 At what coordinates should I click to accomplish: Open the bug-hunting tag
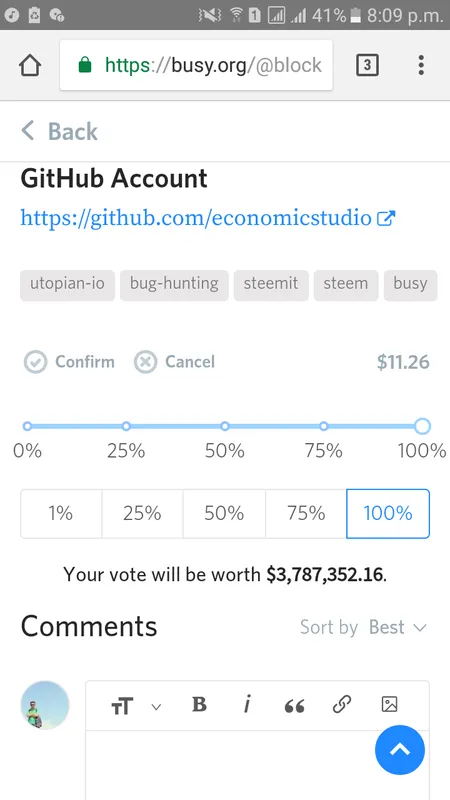174,283
